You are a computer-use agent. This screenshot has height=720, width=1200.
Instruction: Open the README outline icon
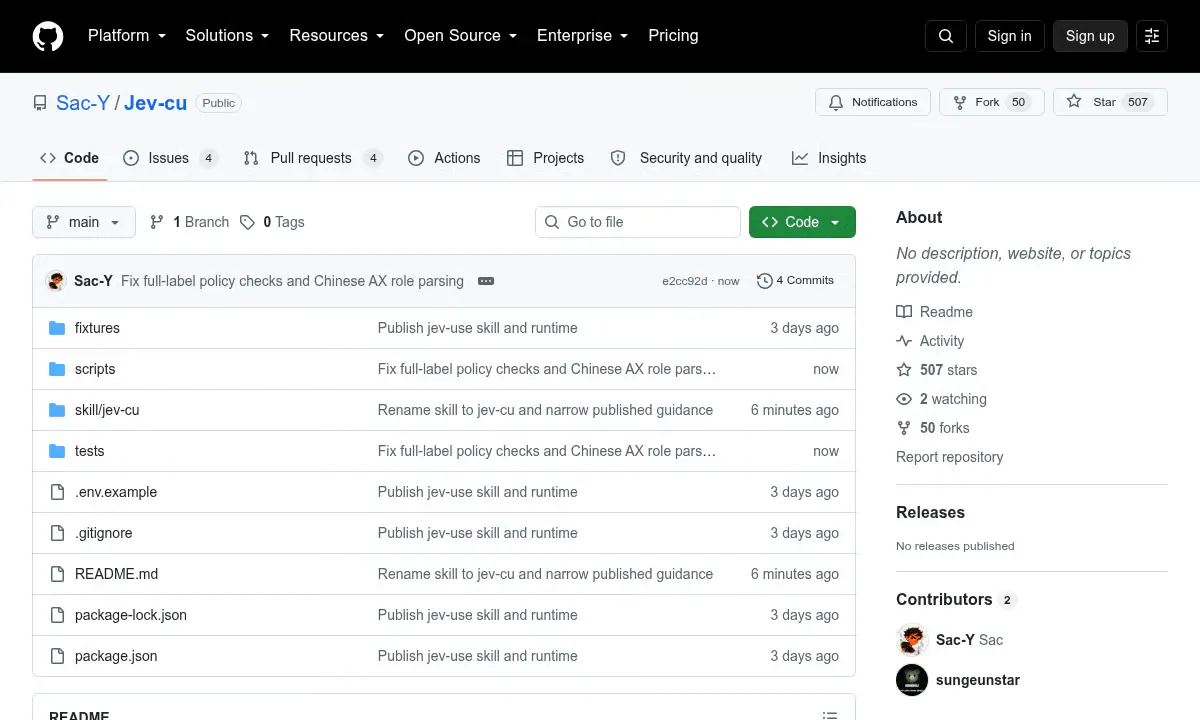829,716
